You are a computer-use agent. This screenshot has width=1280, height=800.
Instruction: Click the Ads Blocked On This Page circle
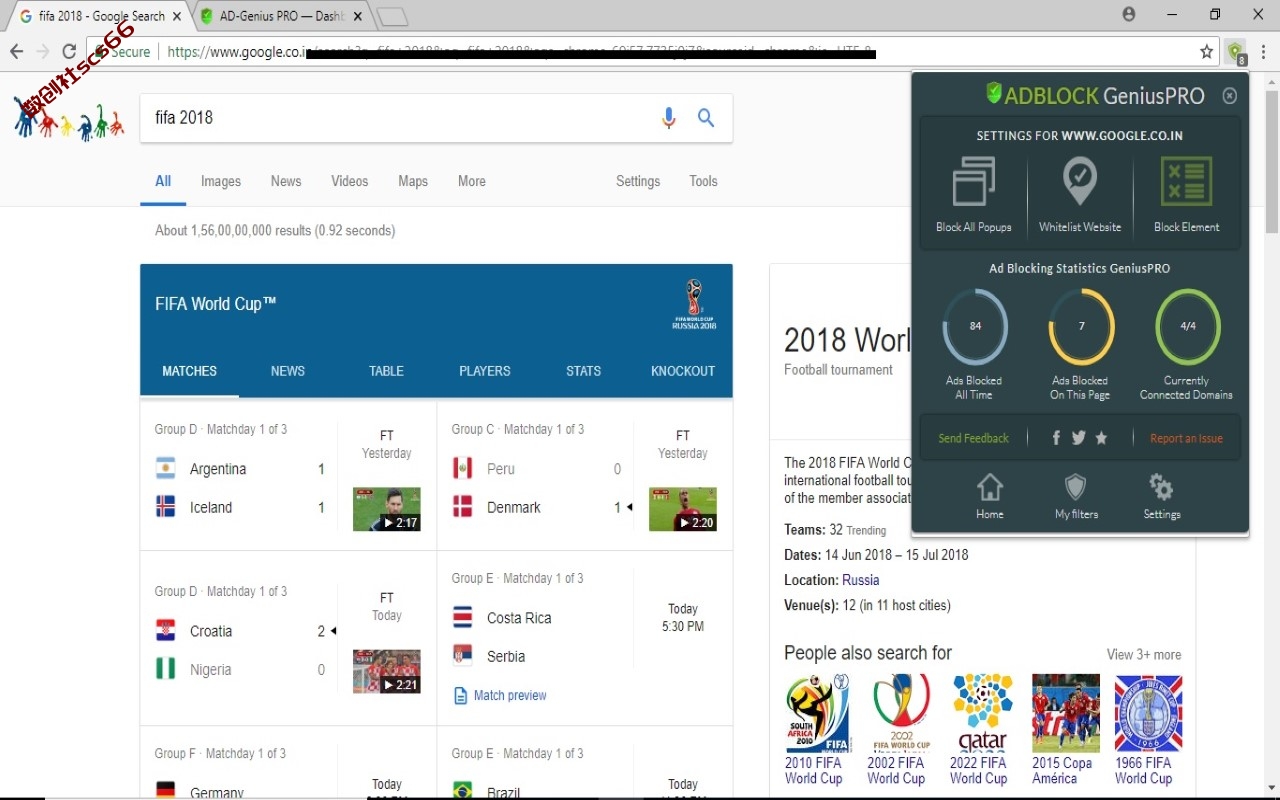coord(1081,326)
